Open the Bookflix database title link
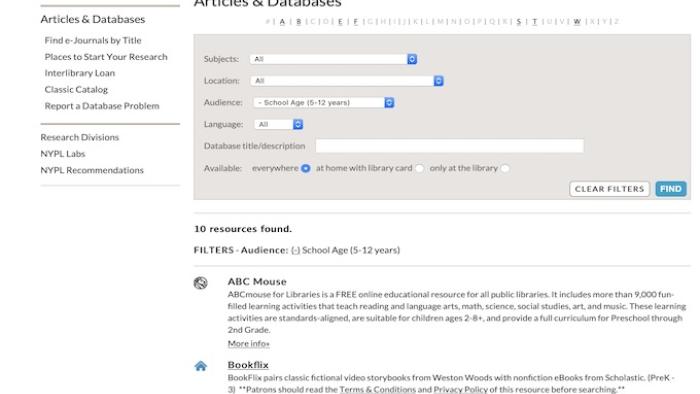 click(x=248, y=365)
